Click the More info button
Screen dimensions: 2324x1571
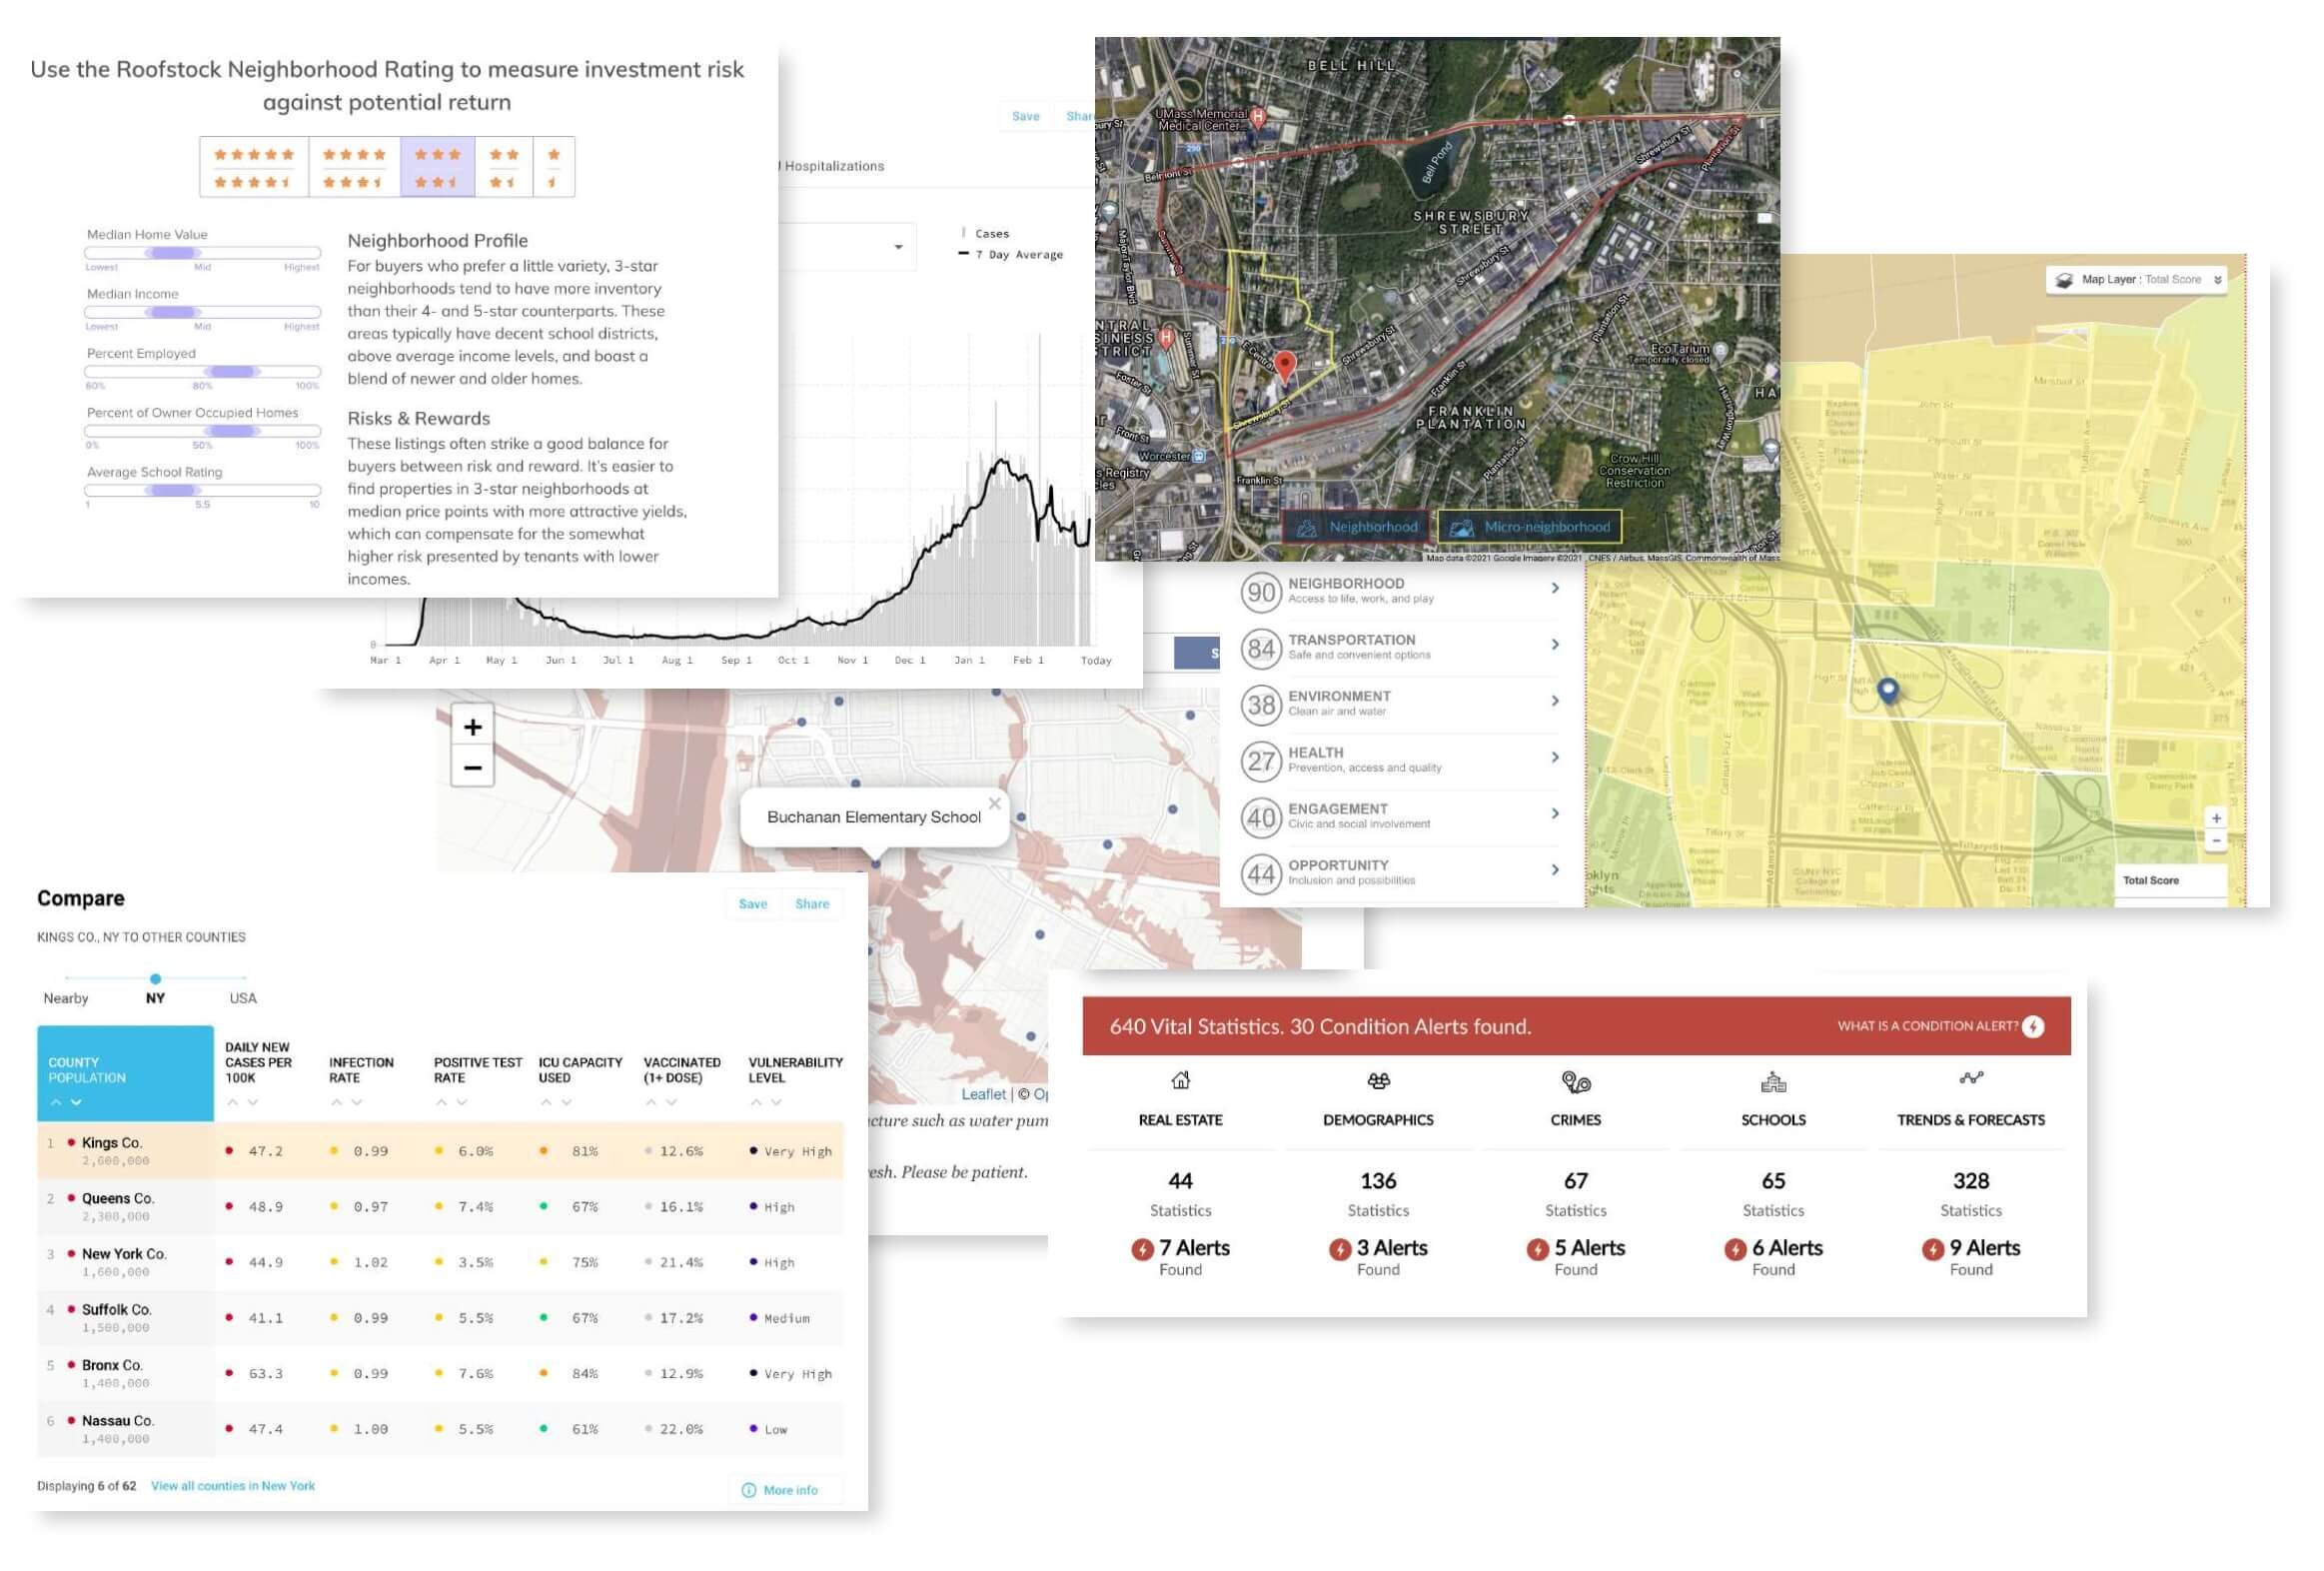point(782,1490)
